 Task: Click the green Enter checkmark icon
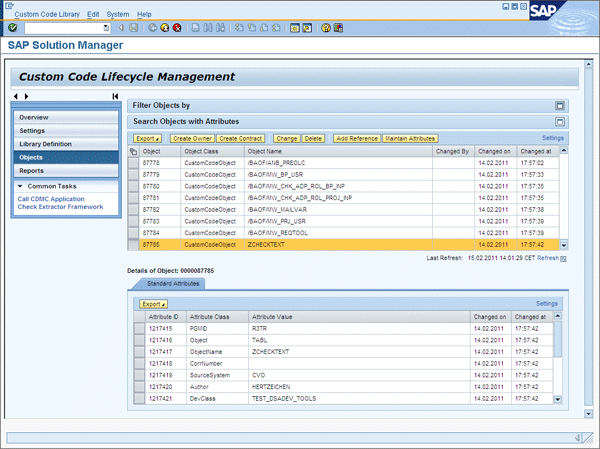pyautogui.click(x=13, y=28)
